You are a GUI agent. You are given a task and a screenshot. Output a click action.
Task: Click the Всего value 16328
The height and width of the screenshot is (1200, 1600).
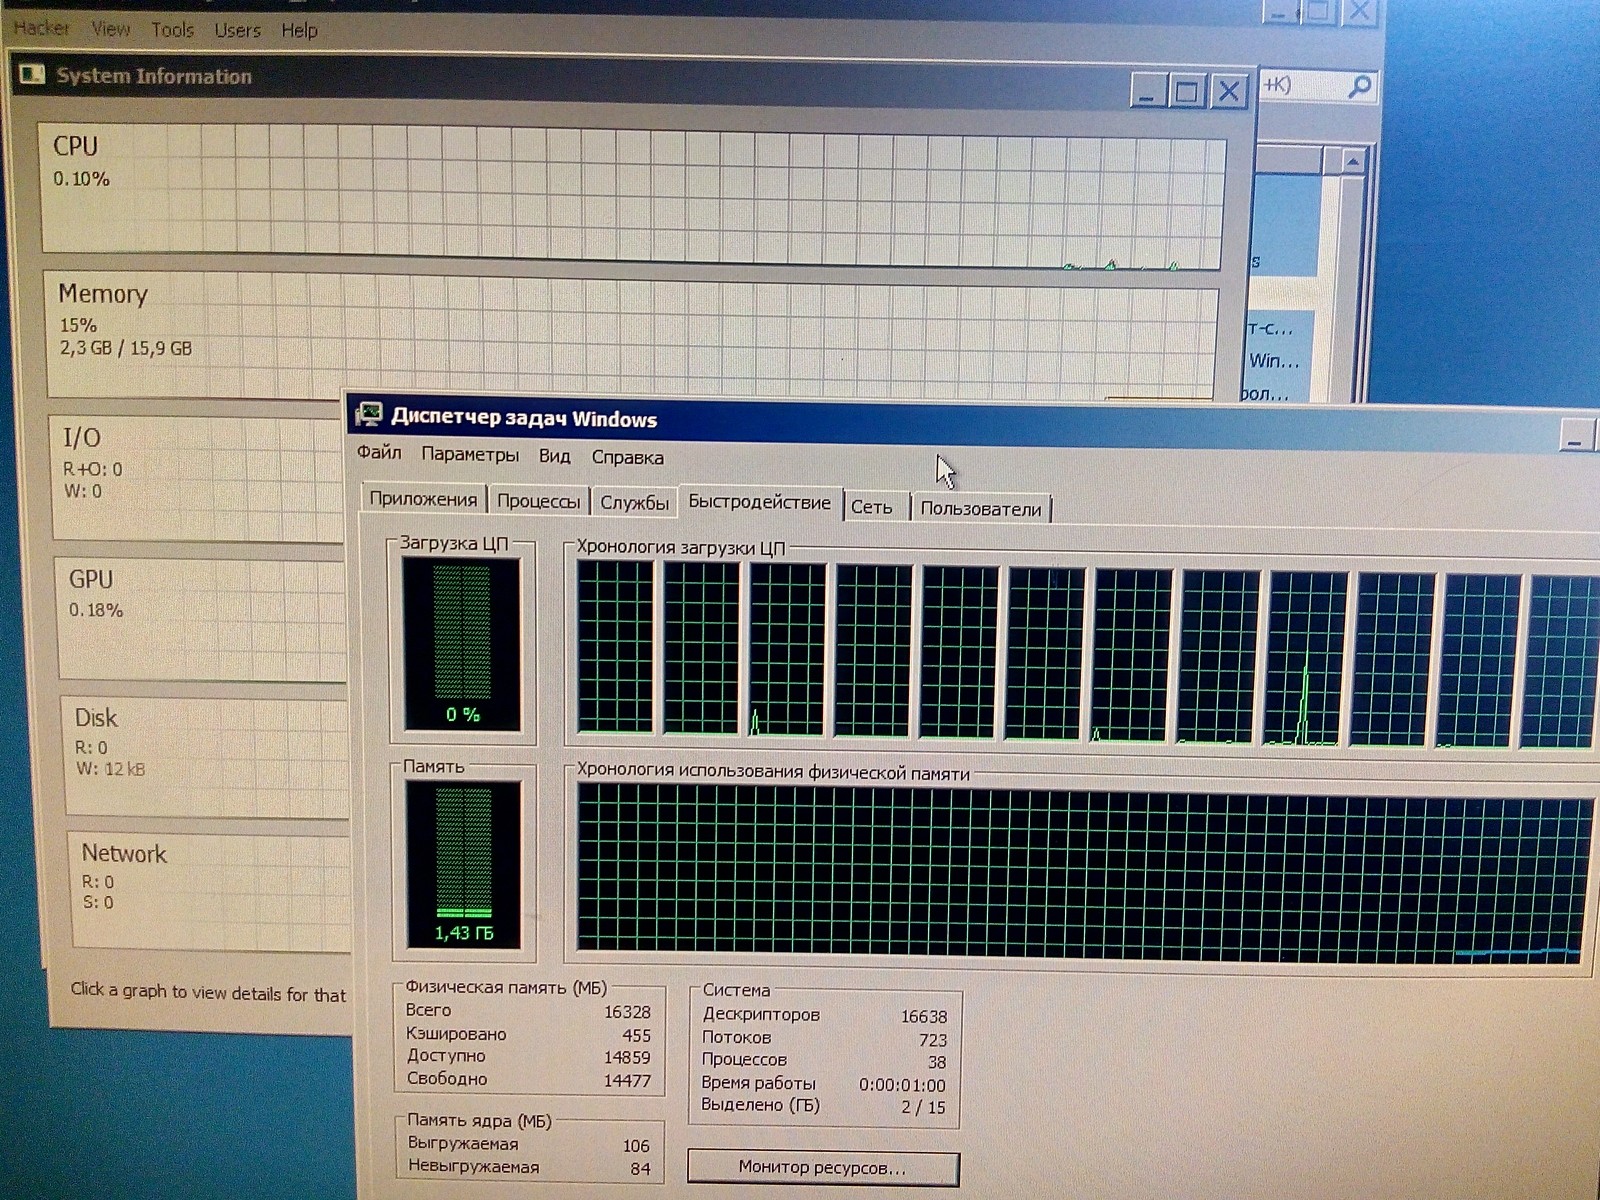627,1012
